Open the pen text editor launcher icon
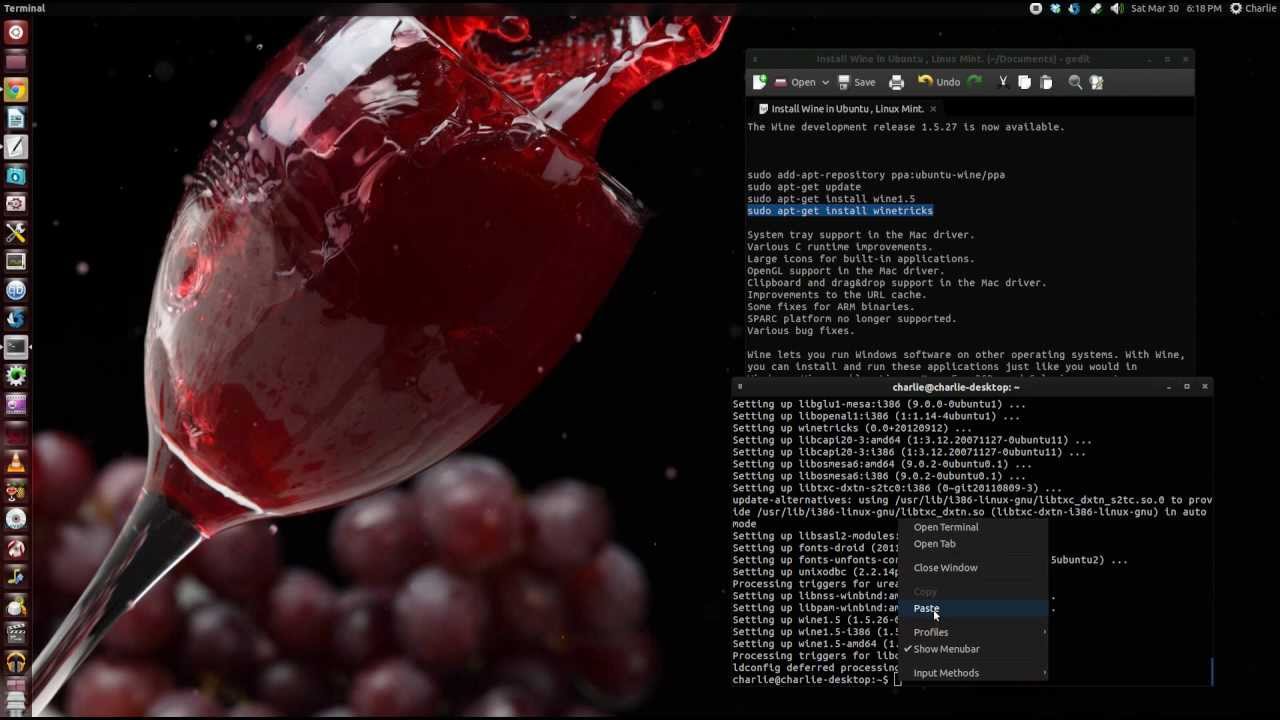The image size is (1280, 720). [x=16, y=147]
